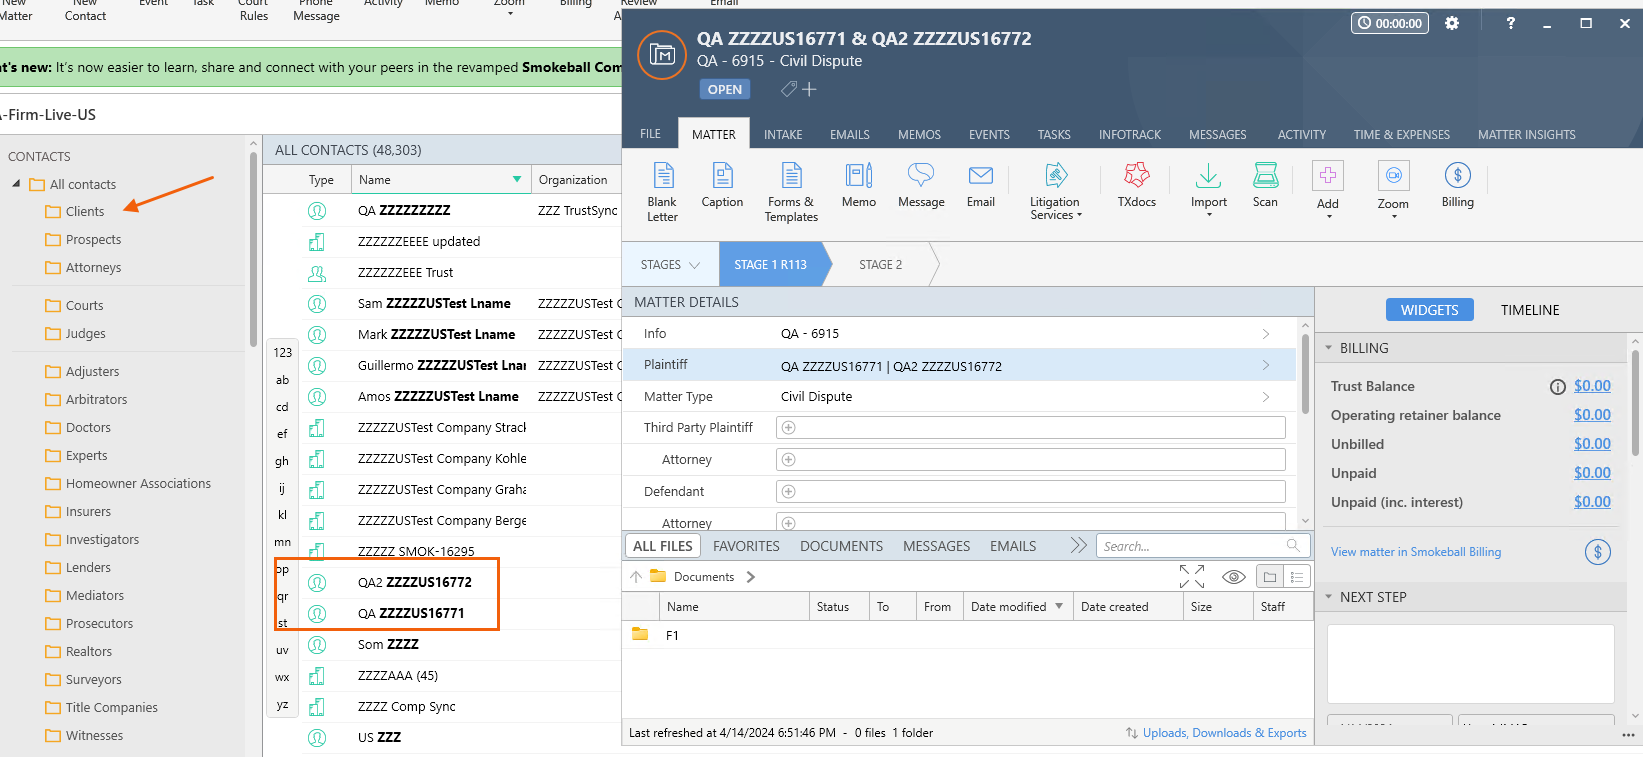1643x757 pixels.
Task: Click the Uploads, Downloads & Exports icon
Action: click(x=1132, y=733)
